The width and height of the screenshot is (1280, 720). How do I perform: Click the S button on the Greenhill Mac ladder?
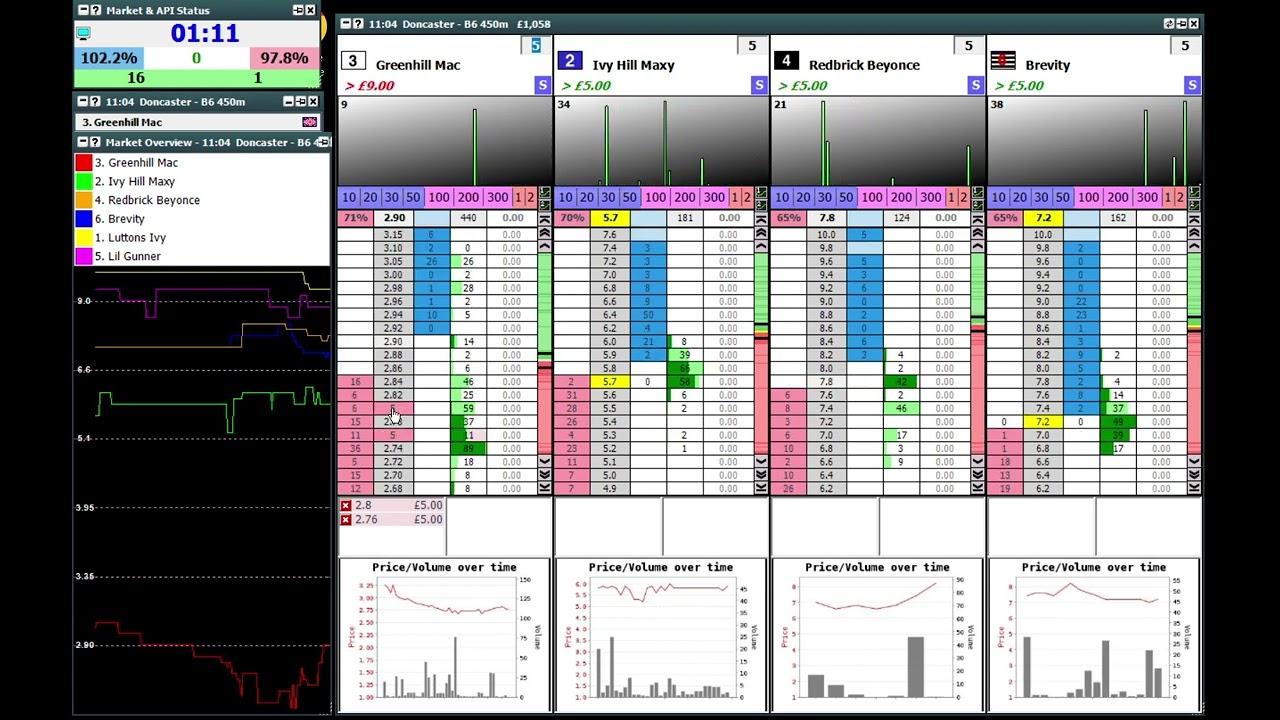(x=542, y=85)
